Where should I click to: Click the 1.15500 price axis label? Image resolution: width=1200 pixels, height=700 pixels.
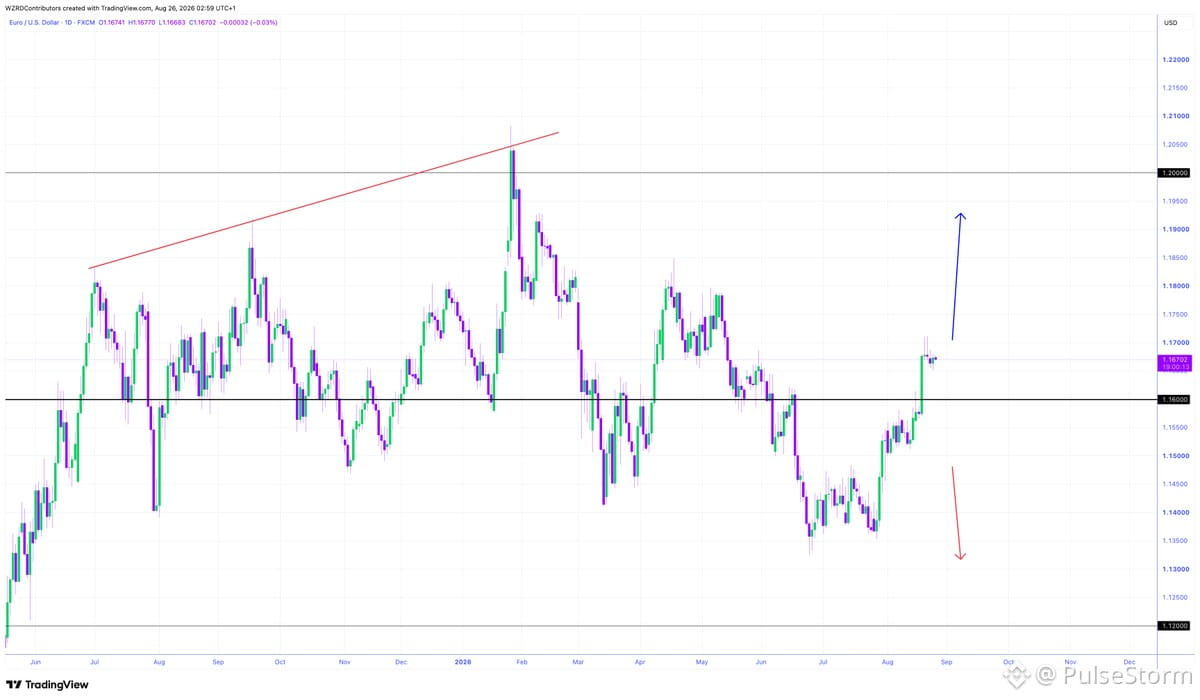[1174, 428]
